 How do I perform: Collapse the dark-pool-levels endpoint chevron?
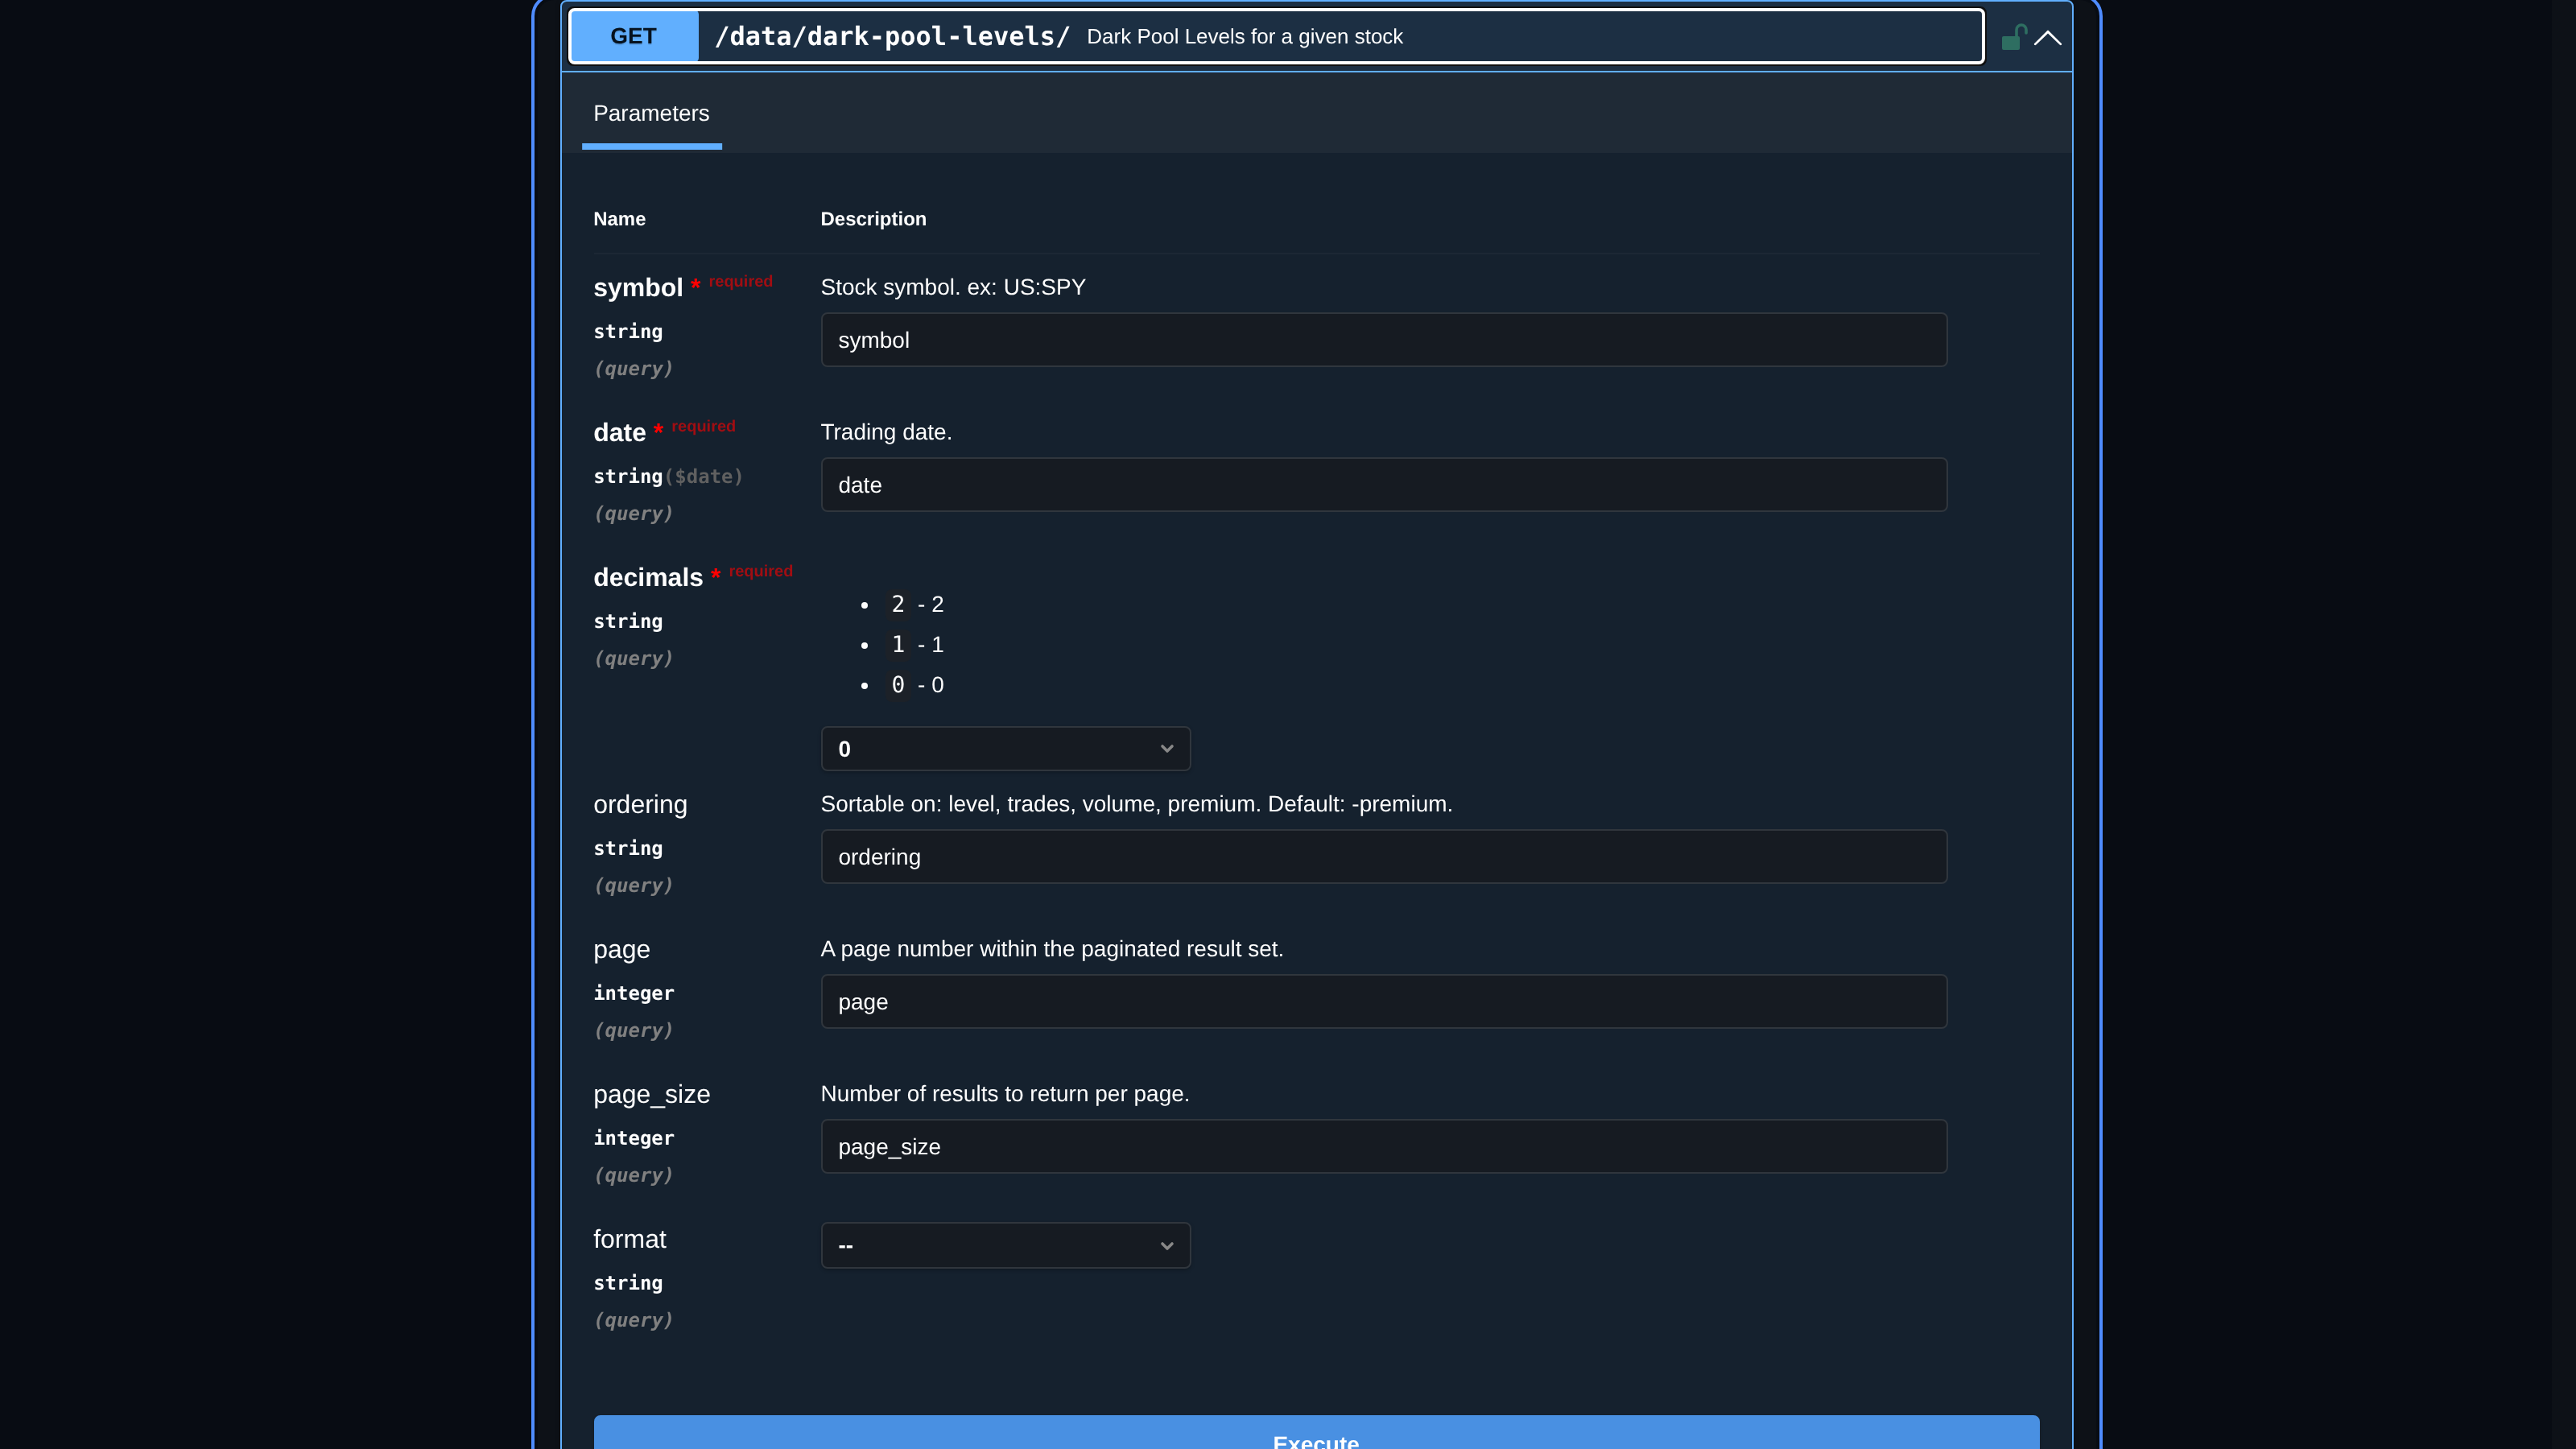point(2047,38)
